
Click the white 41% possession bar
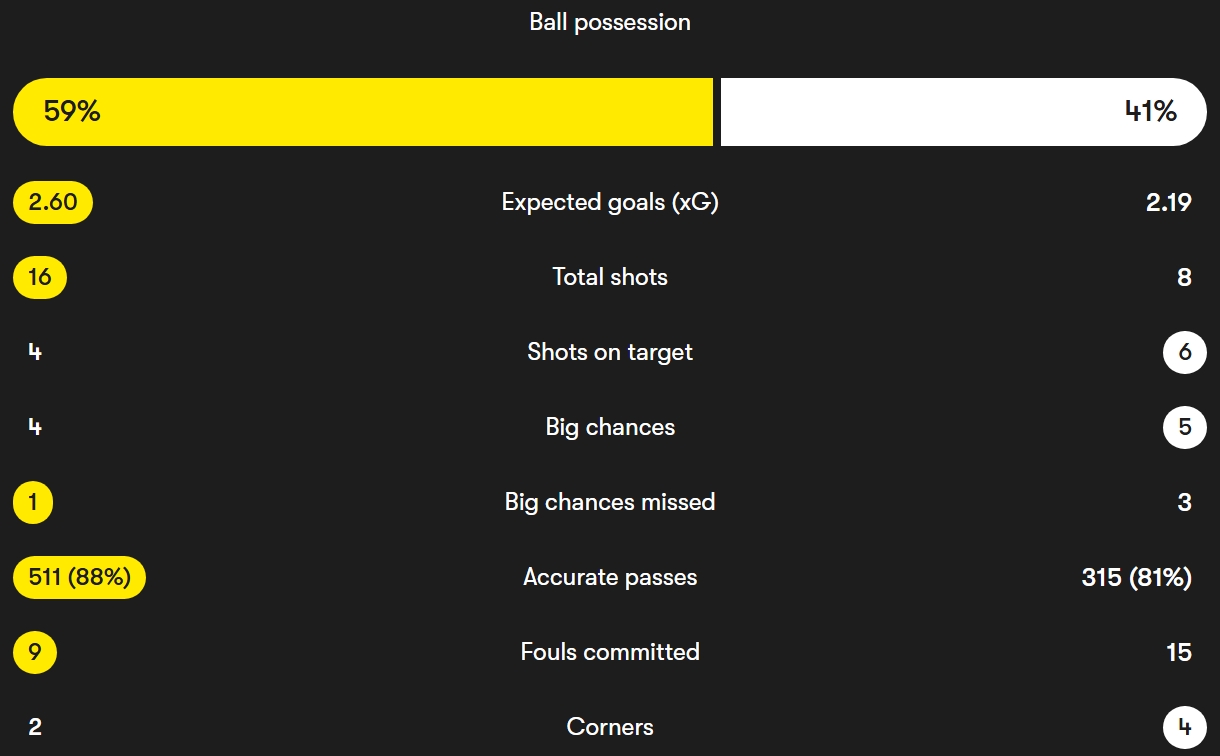click(x=963, y=112)
